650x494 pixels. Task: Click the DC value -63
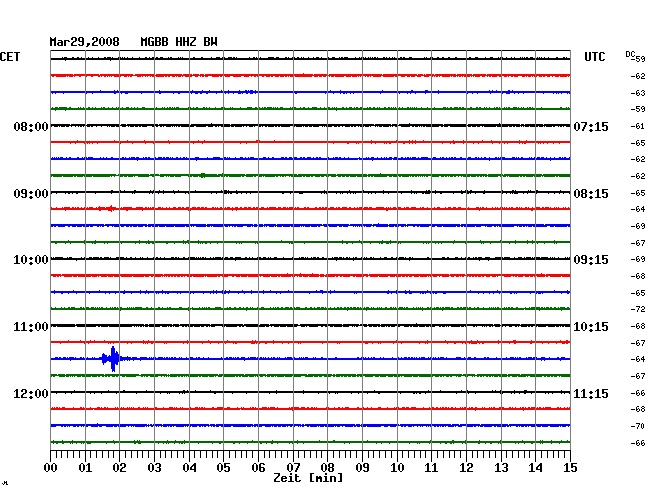[638, 93]
